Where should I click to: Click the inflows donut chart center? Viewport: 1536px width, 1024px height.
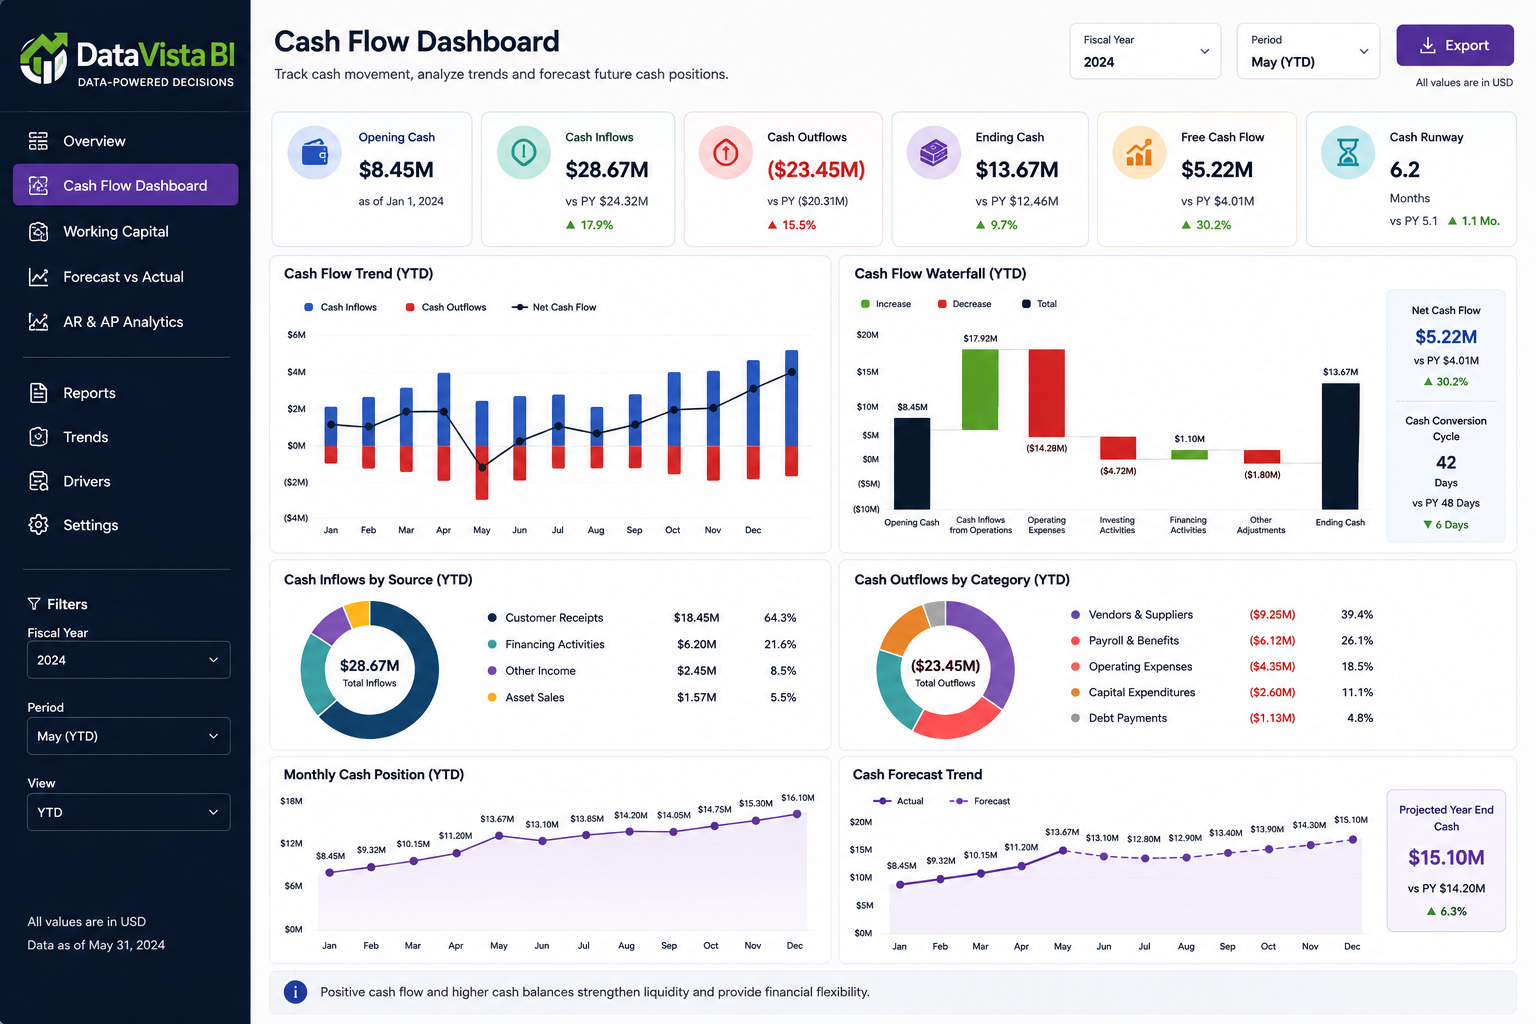coord(370,672)
